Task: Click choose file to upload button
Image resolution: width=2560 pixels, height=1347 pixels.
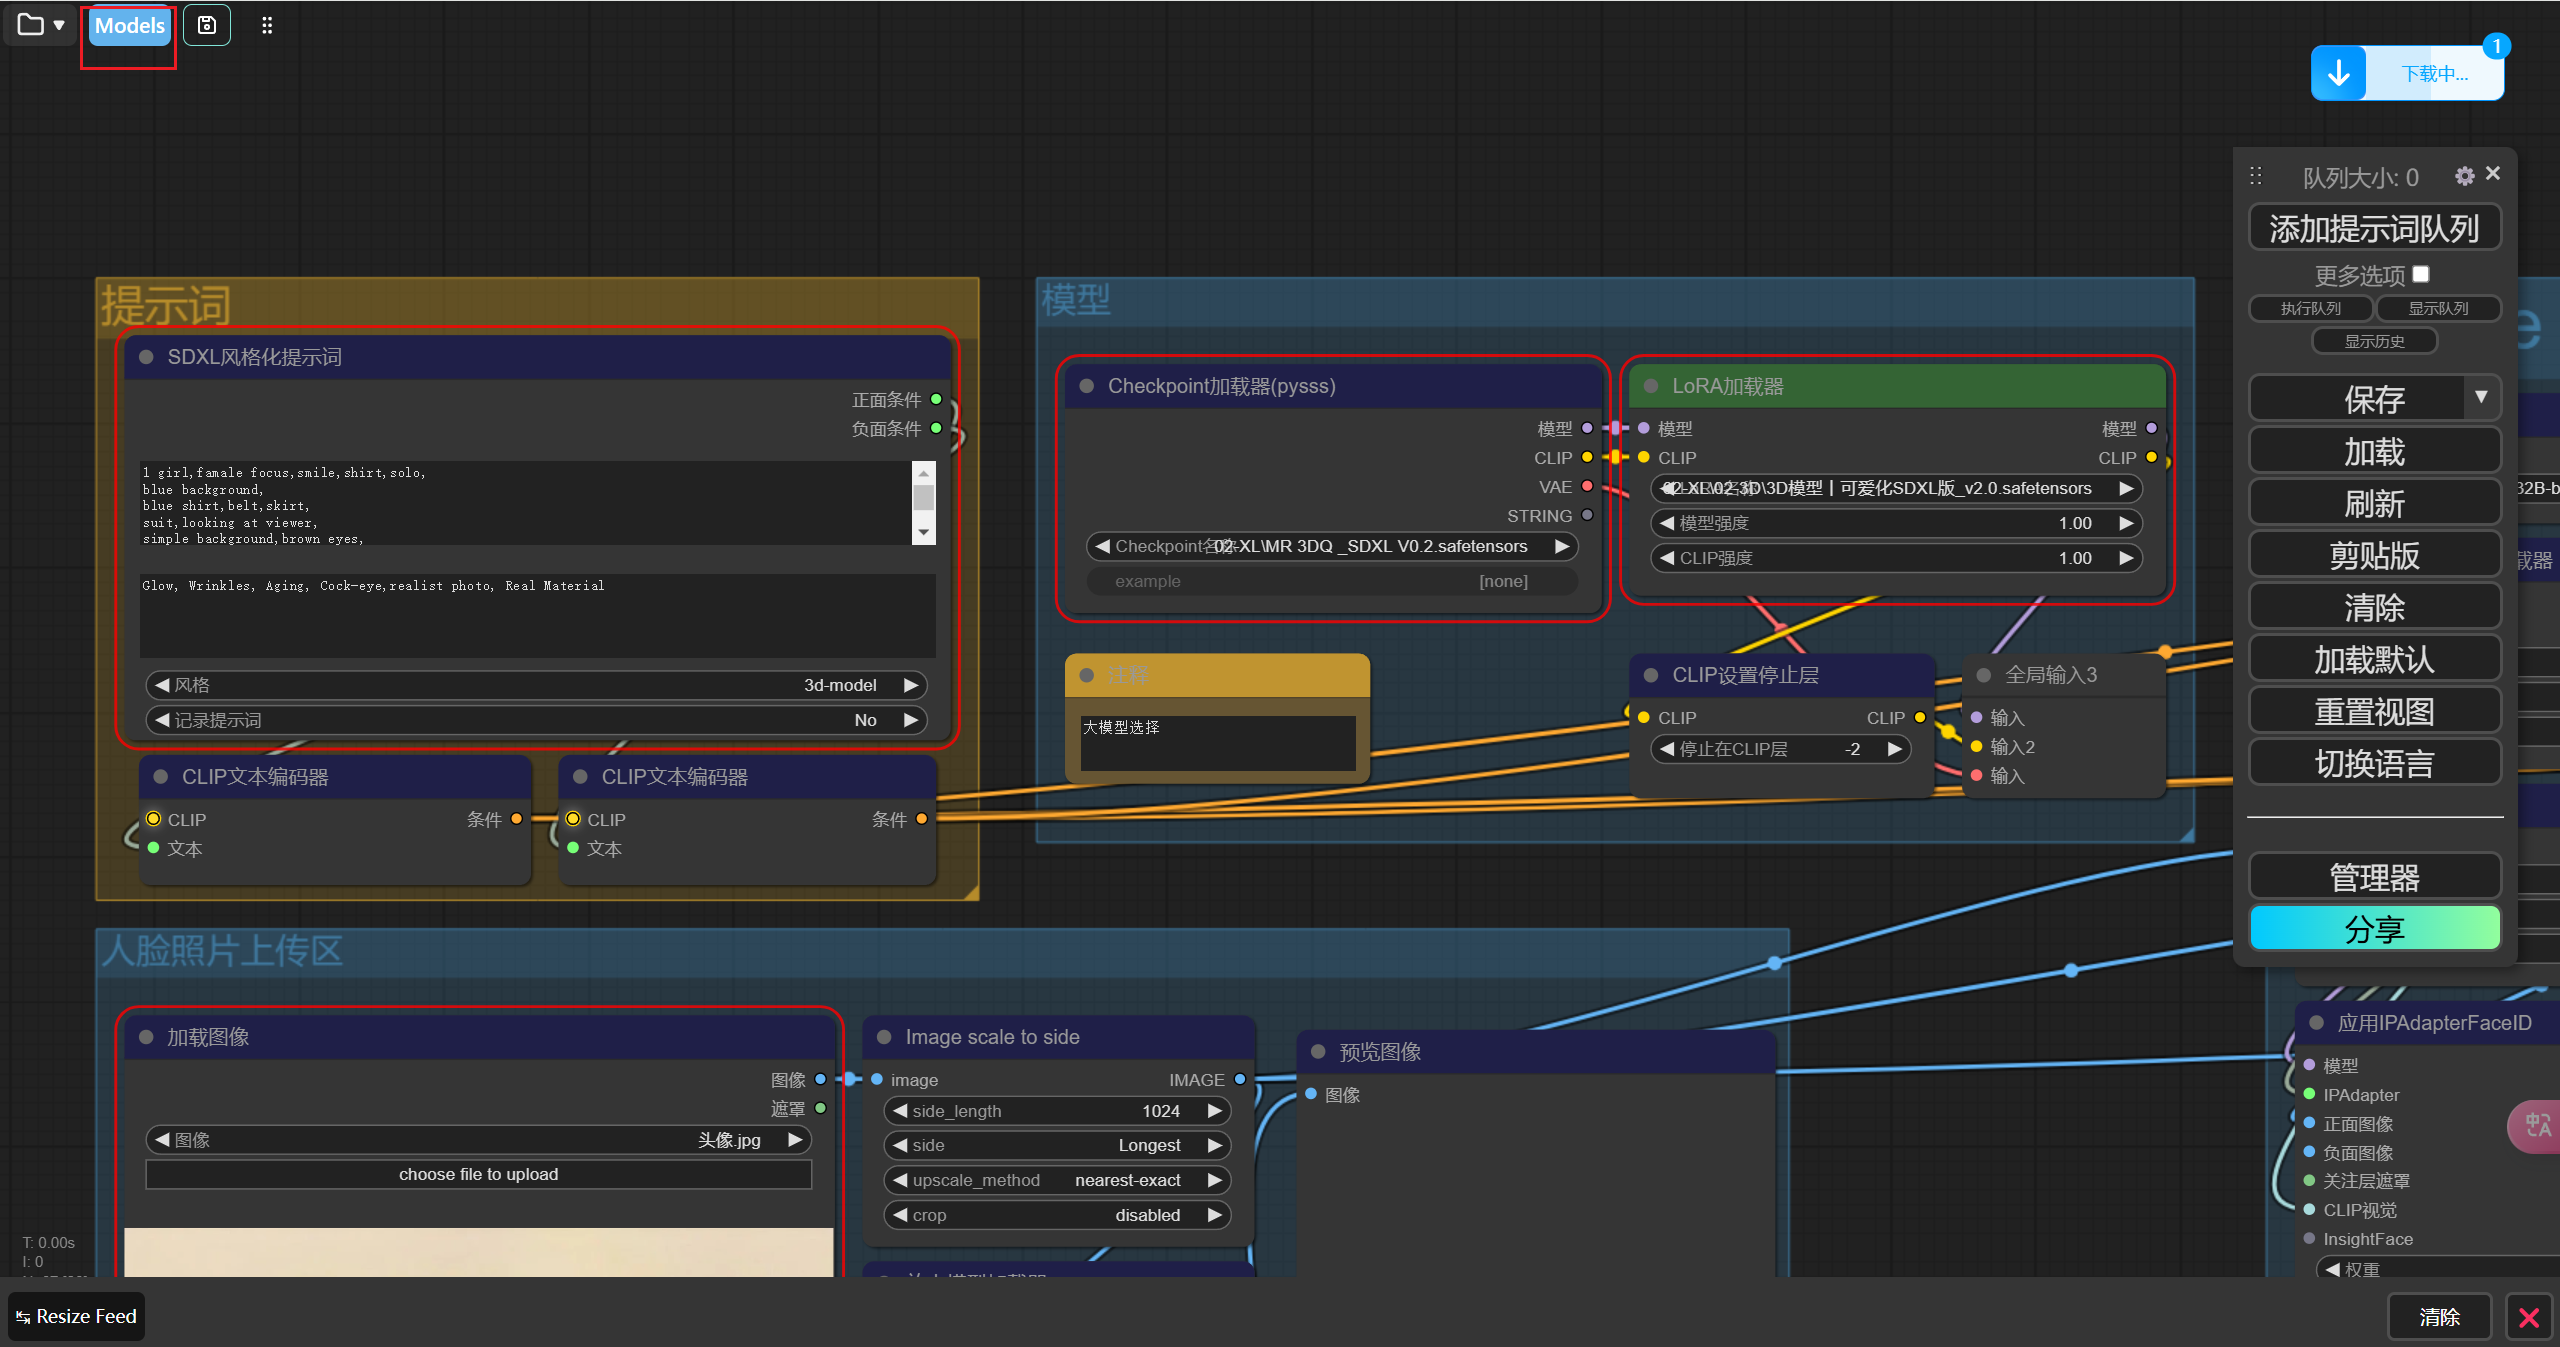Action: click(x=478, y=1174)
